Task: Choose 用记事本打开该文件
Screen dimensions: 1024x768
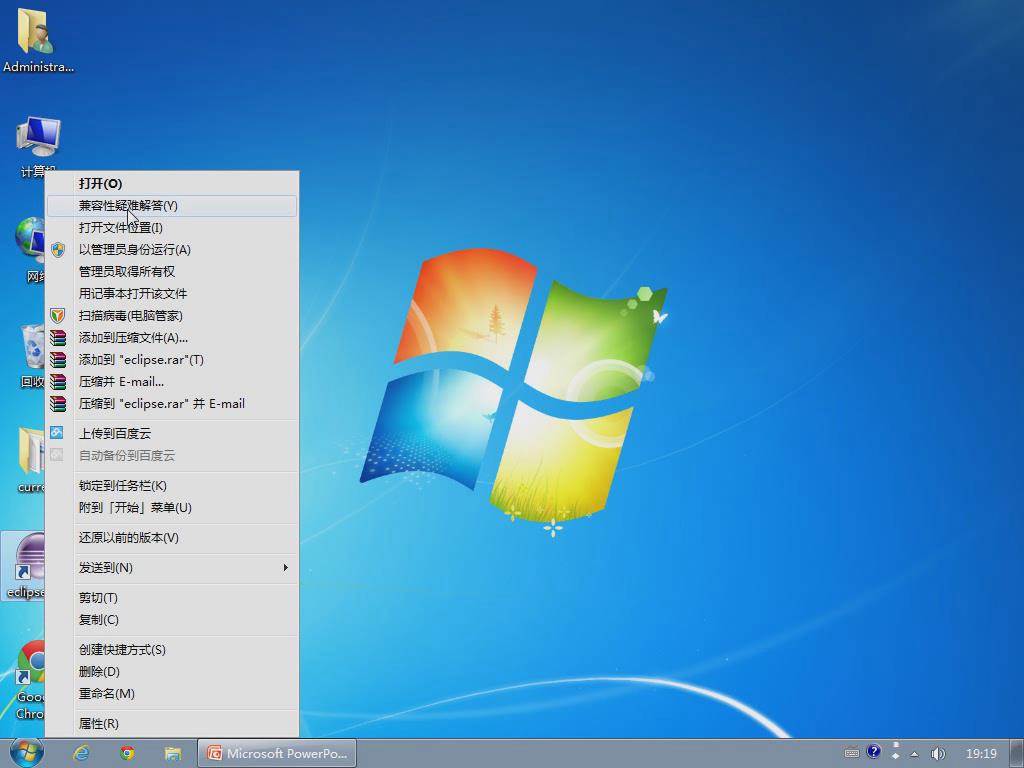Action: [x=172, y=294]
